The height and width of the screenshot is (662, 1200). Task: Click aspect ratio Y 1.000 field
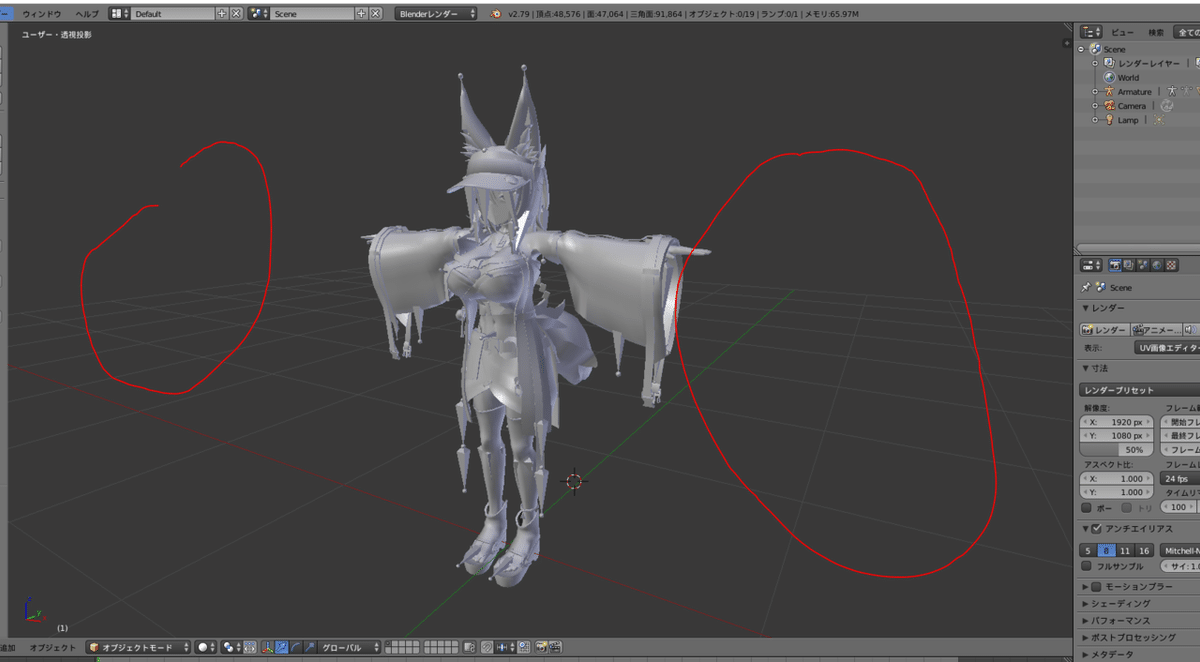[x=1117, y=492]
